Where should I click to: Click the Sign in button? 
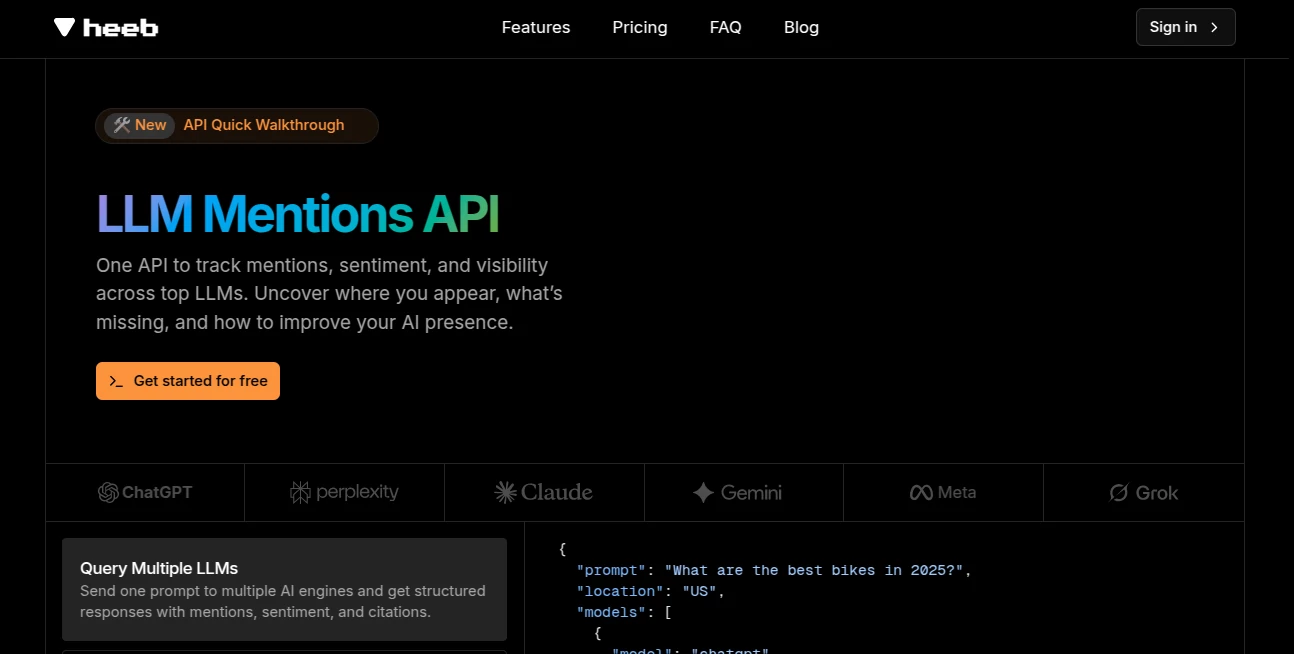pos(1185,27)
